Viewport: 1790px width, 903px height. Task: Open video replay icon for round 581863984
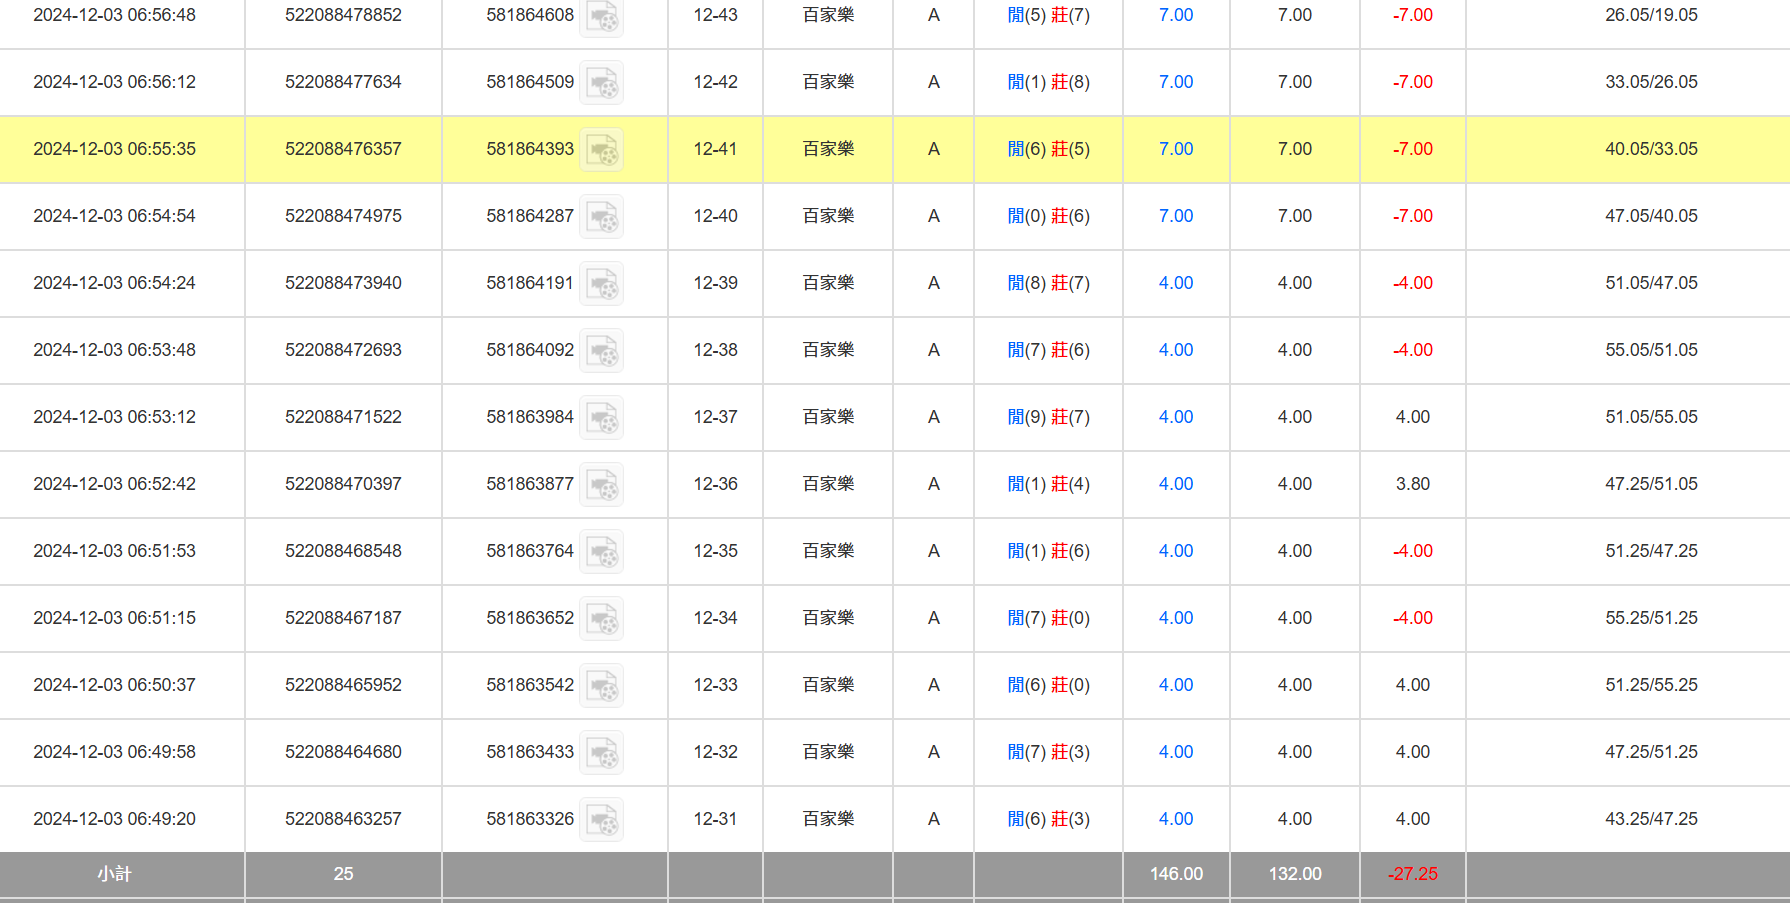(602, 418)
